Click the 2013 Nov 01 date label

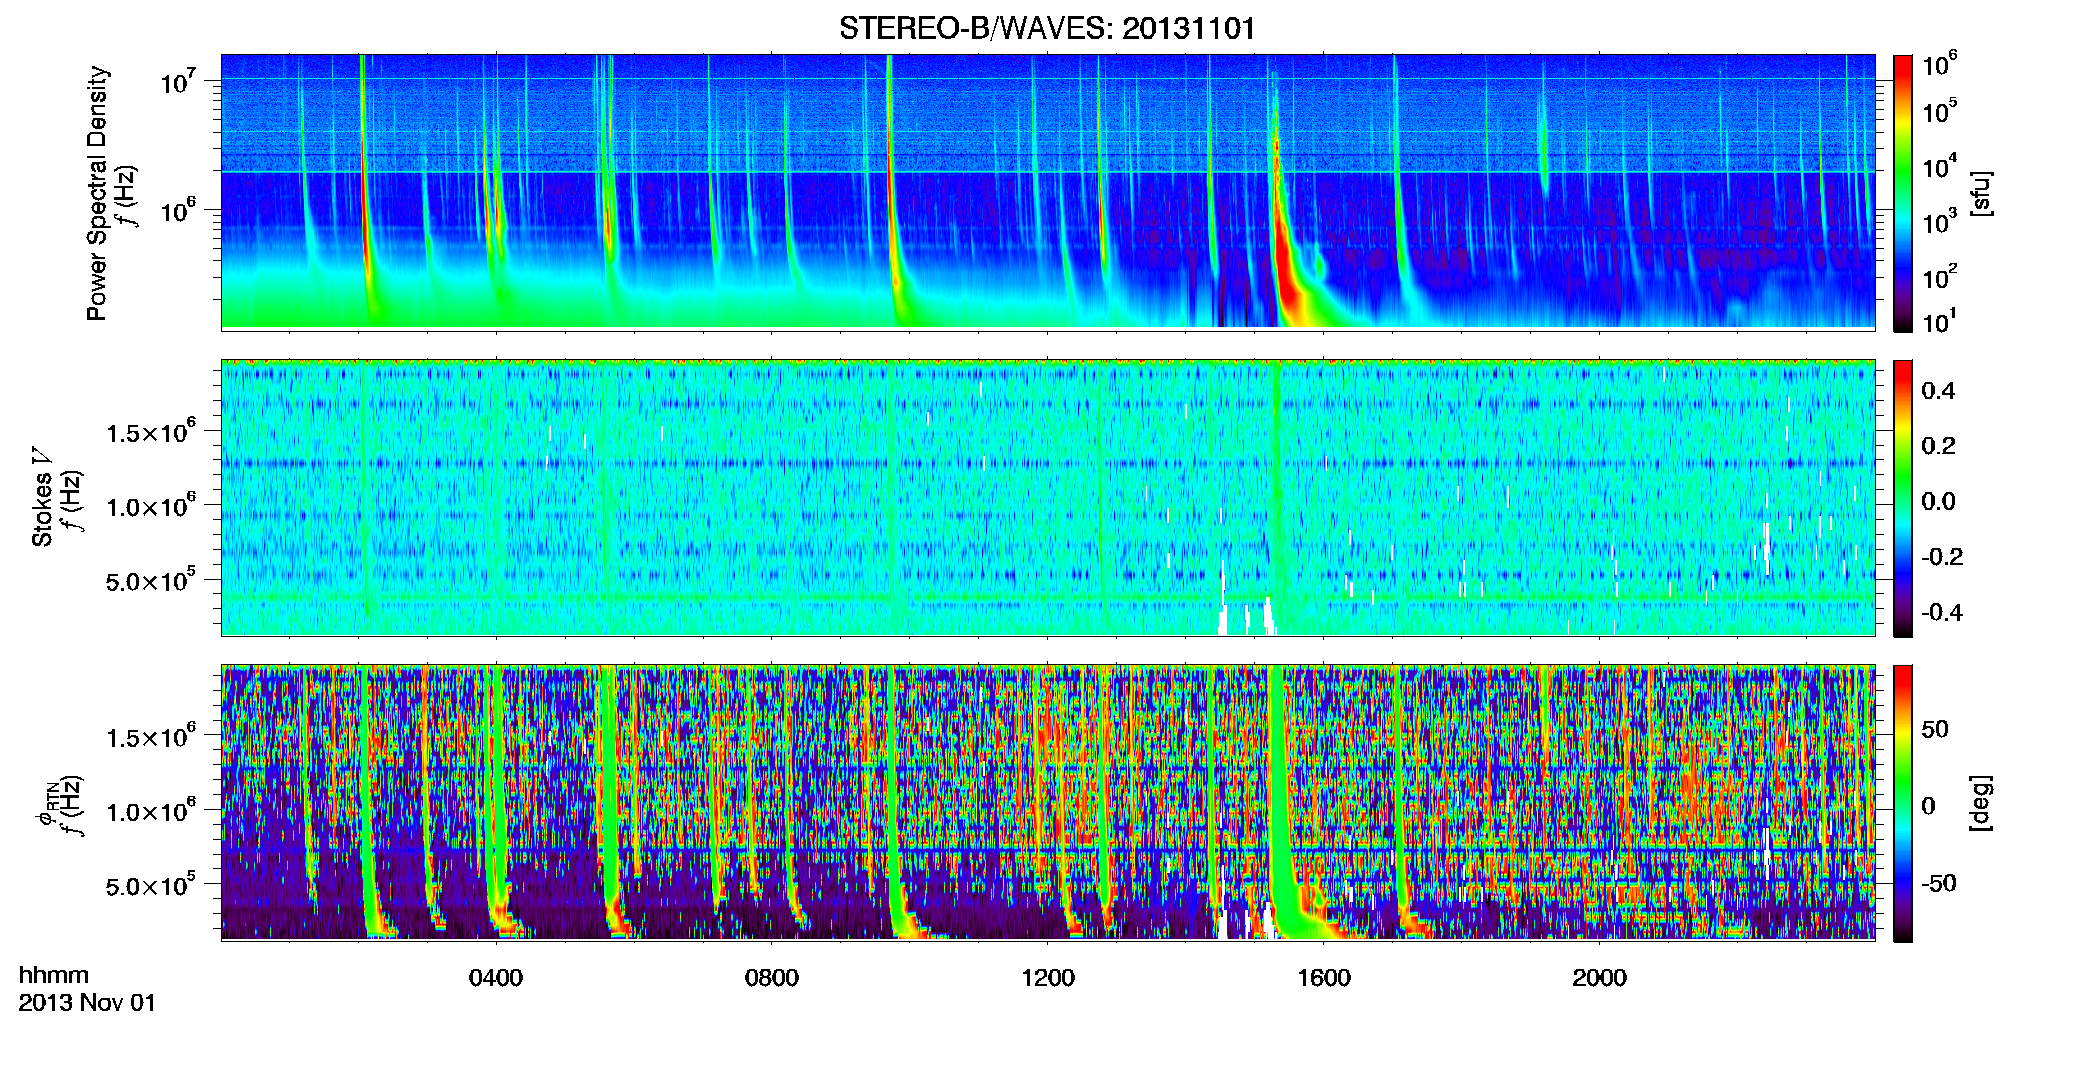[87, 1003]
